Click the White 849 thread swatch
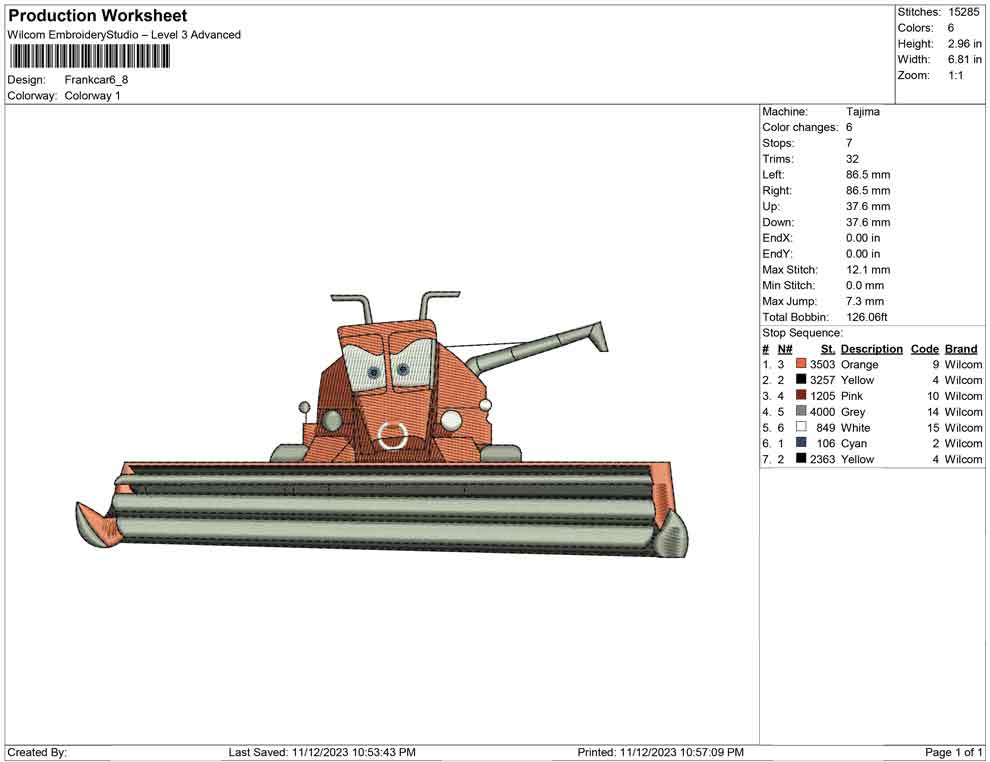Viewport: 990px width, 762px height. (x=801, y=427)
